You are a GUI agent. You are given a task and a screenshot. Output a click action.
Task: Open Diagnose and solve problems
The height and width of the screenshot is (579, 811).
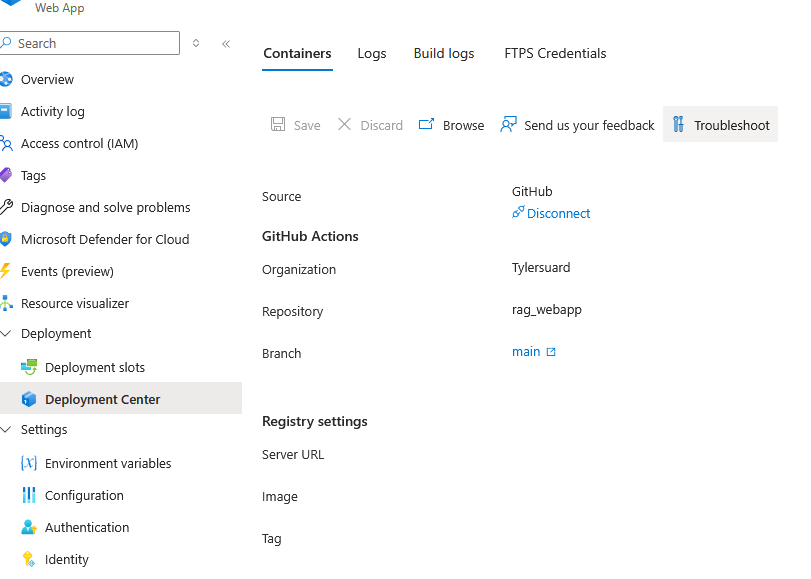(106, 207)
